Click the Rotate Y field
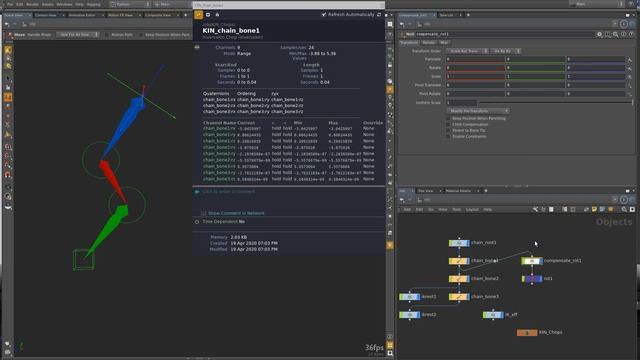640x360 pixels. click(x=535, y=68)
